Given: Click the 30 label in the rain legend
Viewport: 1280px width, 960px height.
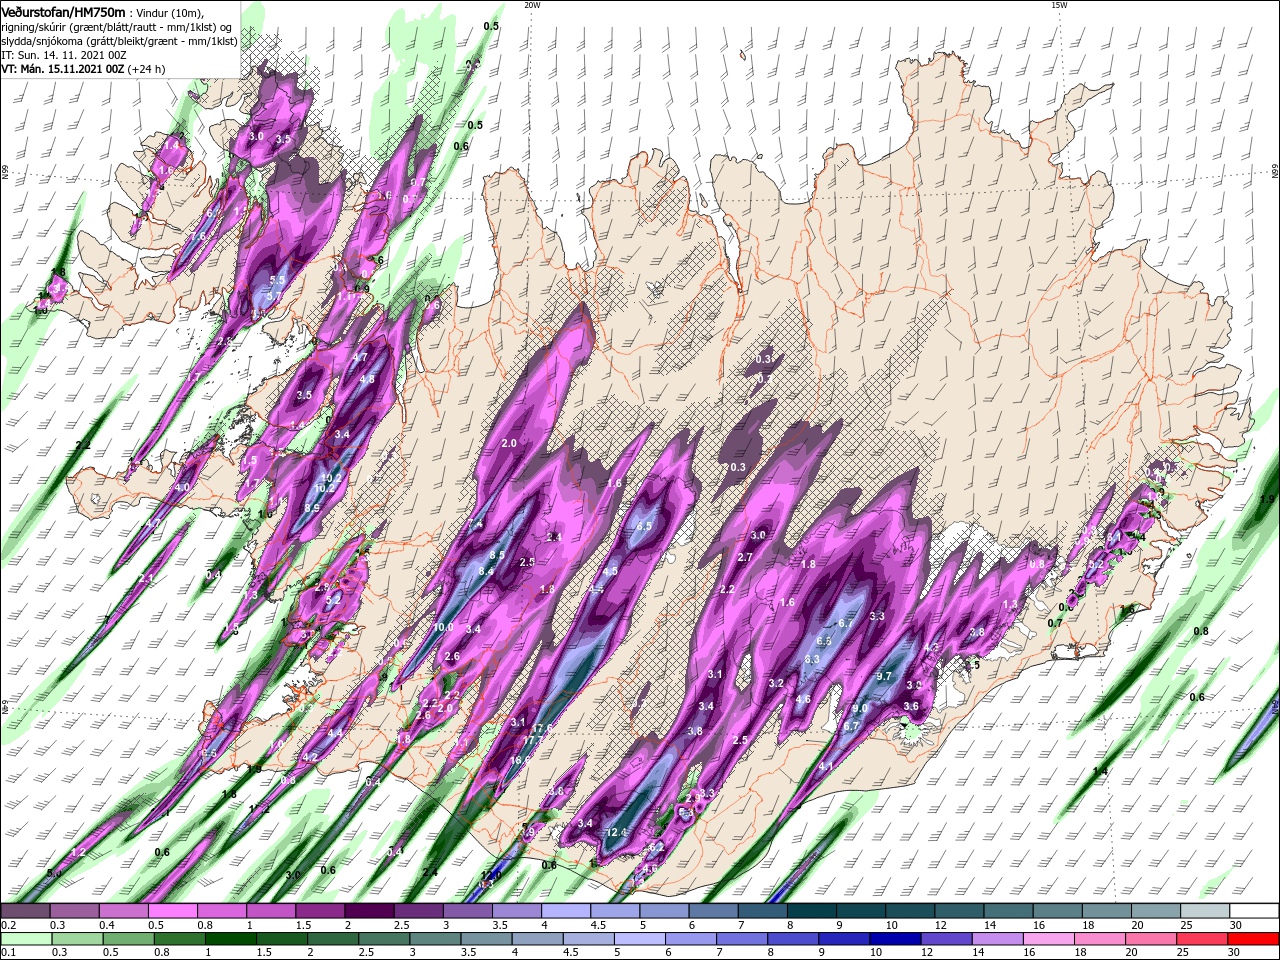Looking at the screenshot, I should (1235, 952).
